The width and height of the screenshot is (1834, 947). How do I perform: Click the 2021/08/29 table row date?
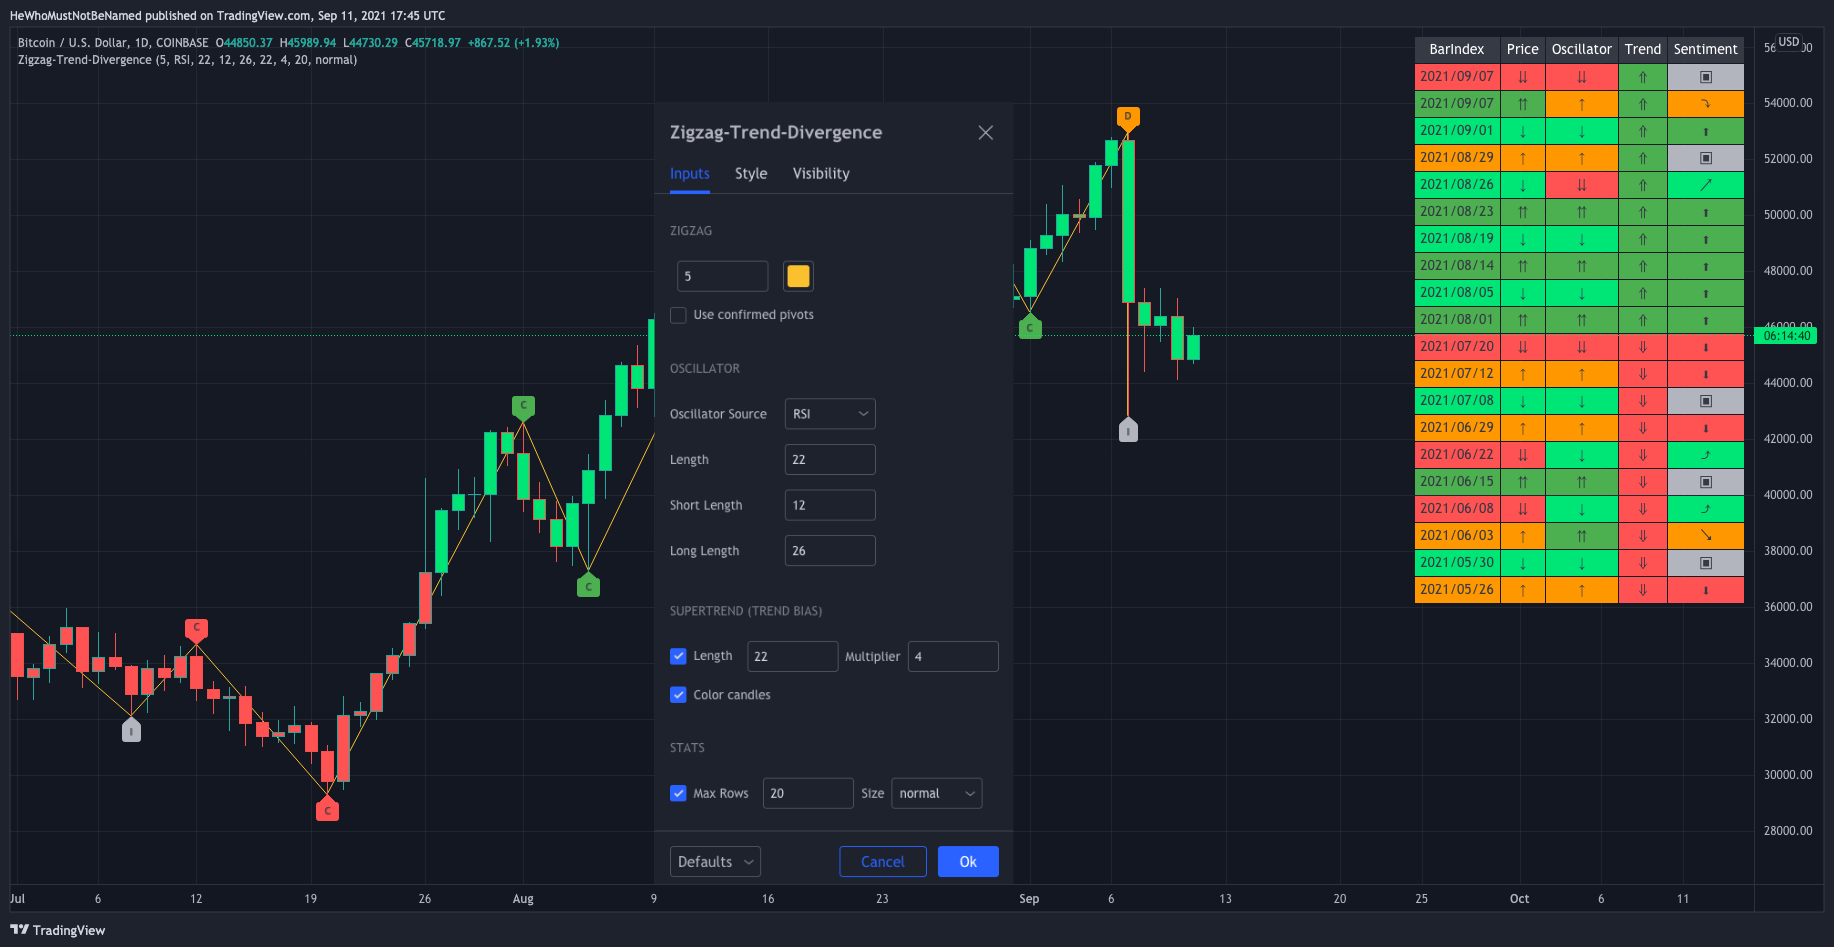coord(1457,158)
